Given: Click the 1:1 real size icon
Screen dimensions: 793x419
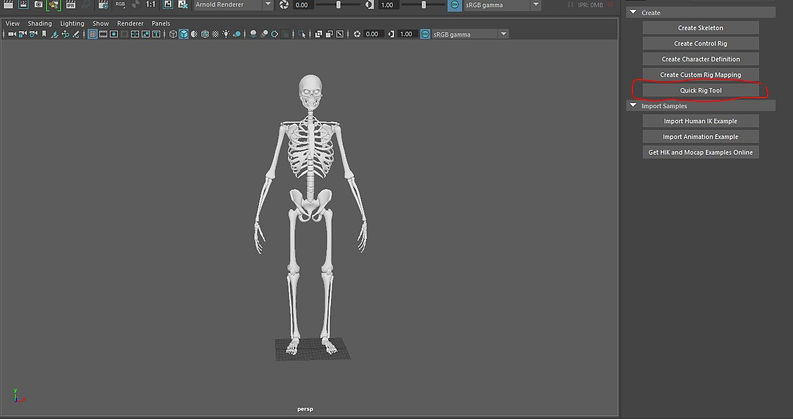Looking at the screenshot, I should (x=151, y=5).
